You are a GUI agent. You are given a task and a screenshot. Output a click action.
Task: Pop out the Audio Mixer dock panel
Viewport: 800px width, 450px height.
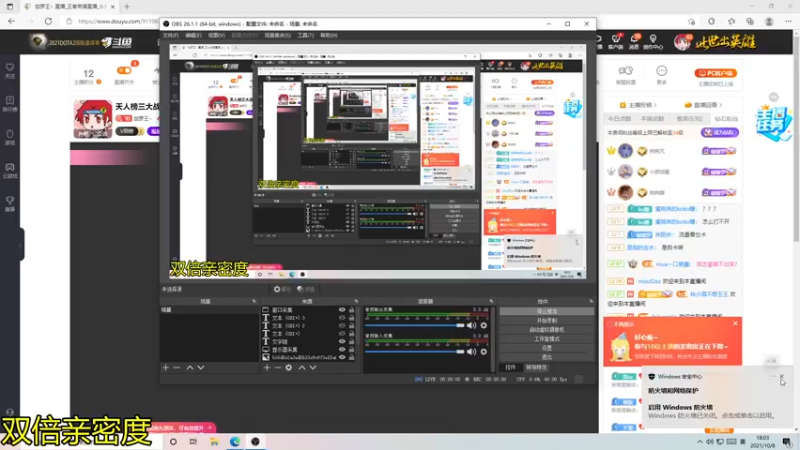491,302
